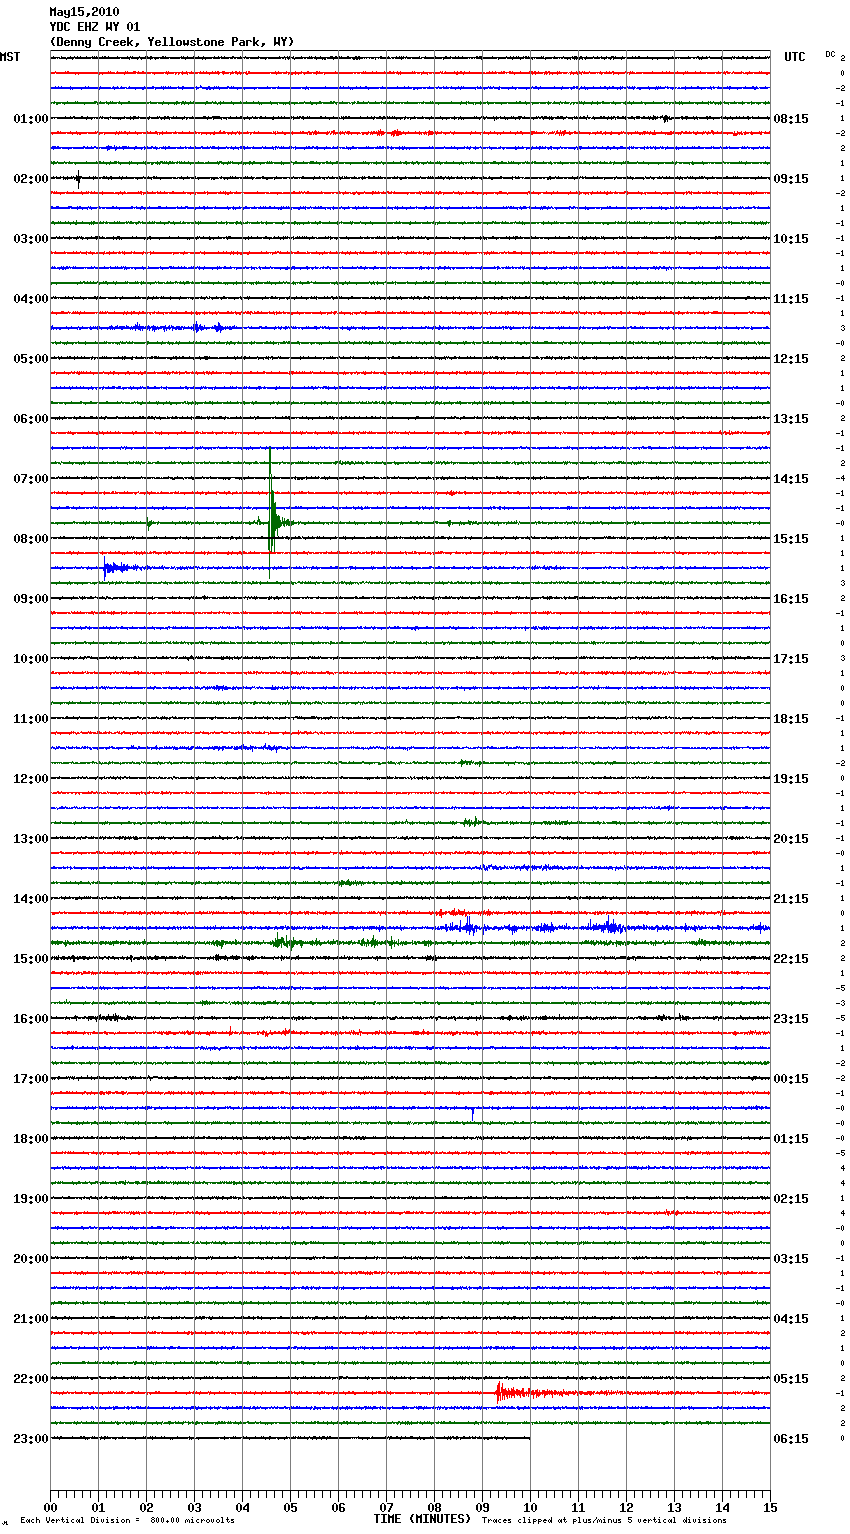850x1534 pixels.
Task: Click the '14:15' UTC time label
Action: (x=791, y=479)
